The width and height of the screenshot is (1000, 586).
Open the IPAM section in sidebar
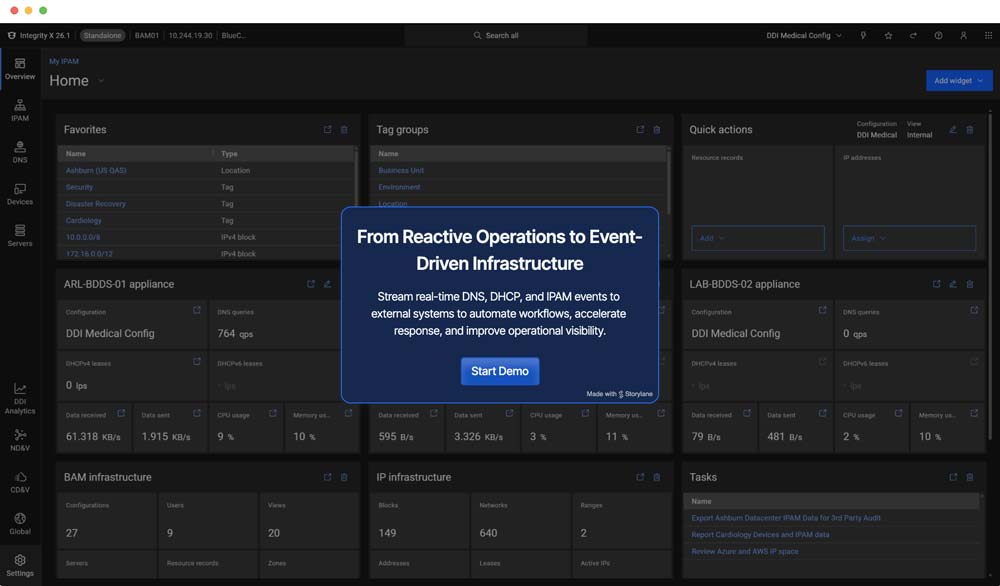(x=20, y=110)
